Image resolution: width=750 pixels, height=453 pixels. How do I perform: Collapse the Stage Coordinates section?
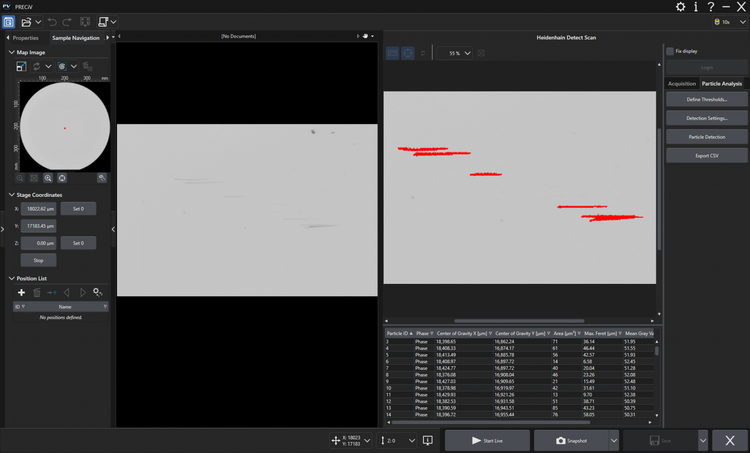pyautogui.click(x=11, y=194)
